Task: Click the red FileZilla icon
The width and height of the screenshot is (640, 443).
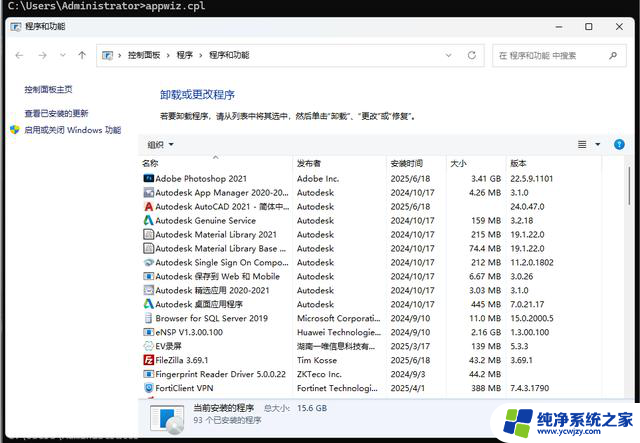Action: coord(149,360)
